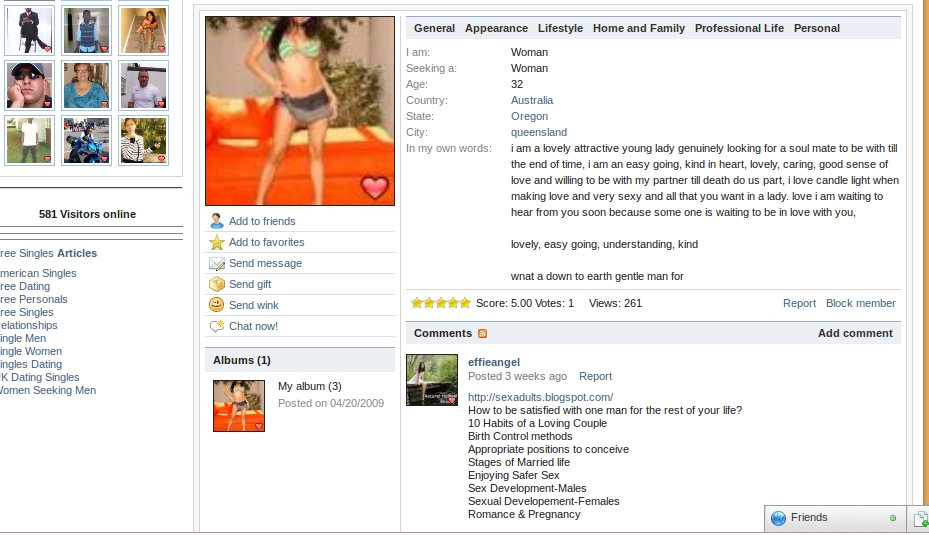The height and width of the screenshot is (535, 929).
Task: Open the My album thumbnail
Action: (x=239, y=406)
